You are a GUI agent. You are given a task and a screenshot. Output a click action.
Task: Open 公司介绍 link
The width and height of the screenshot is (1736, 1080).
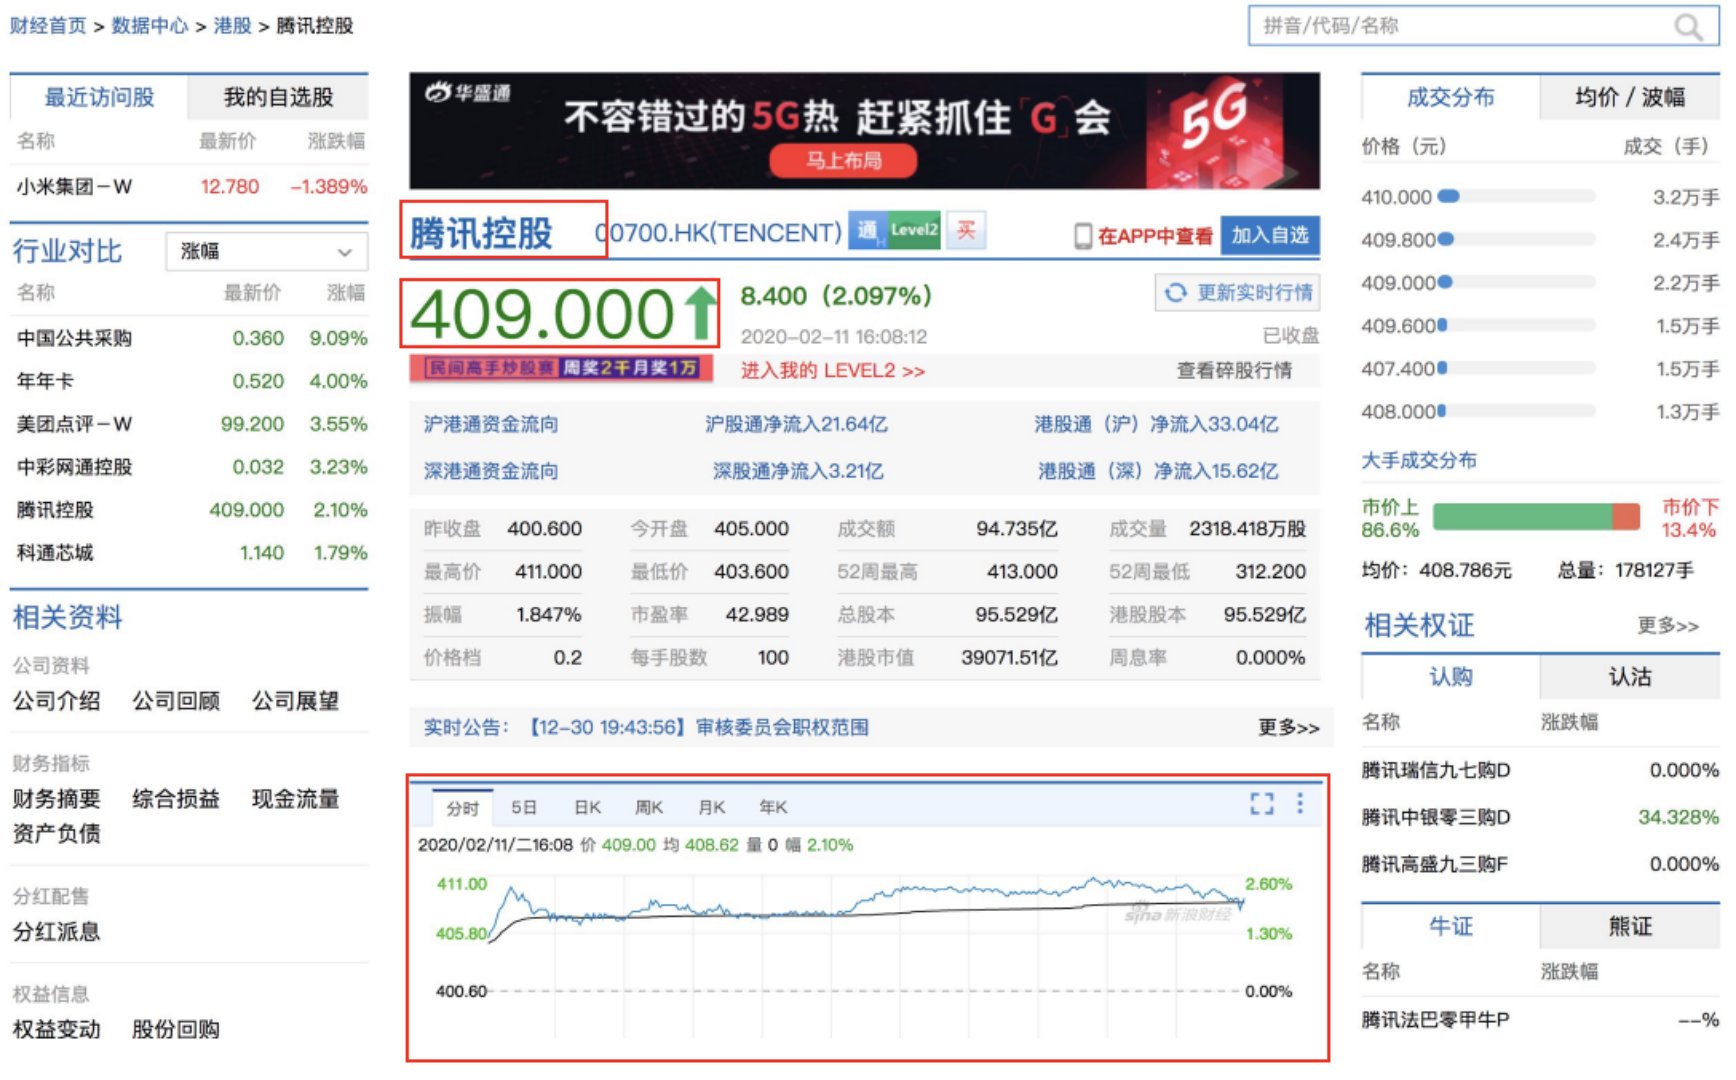[x=56, y=701]
